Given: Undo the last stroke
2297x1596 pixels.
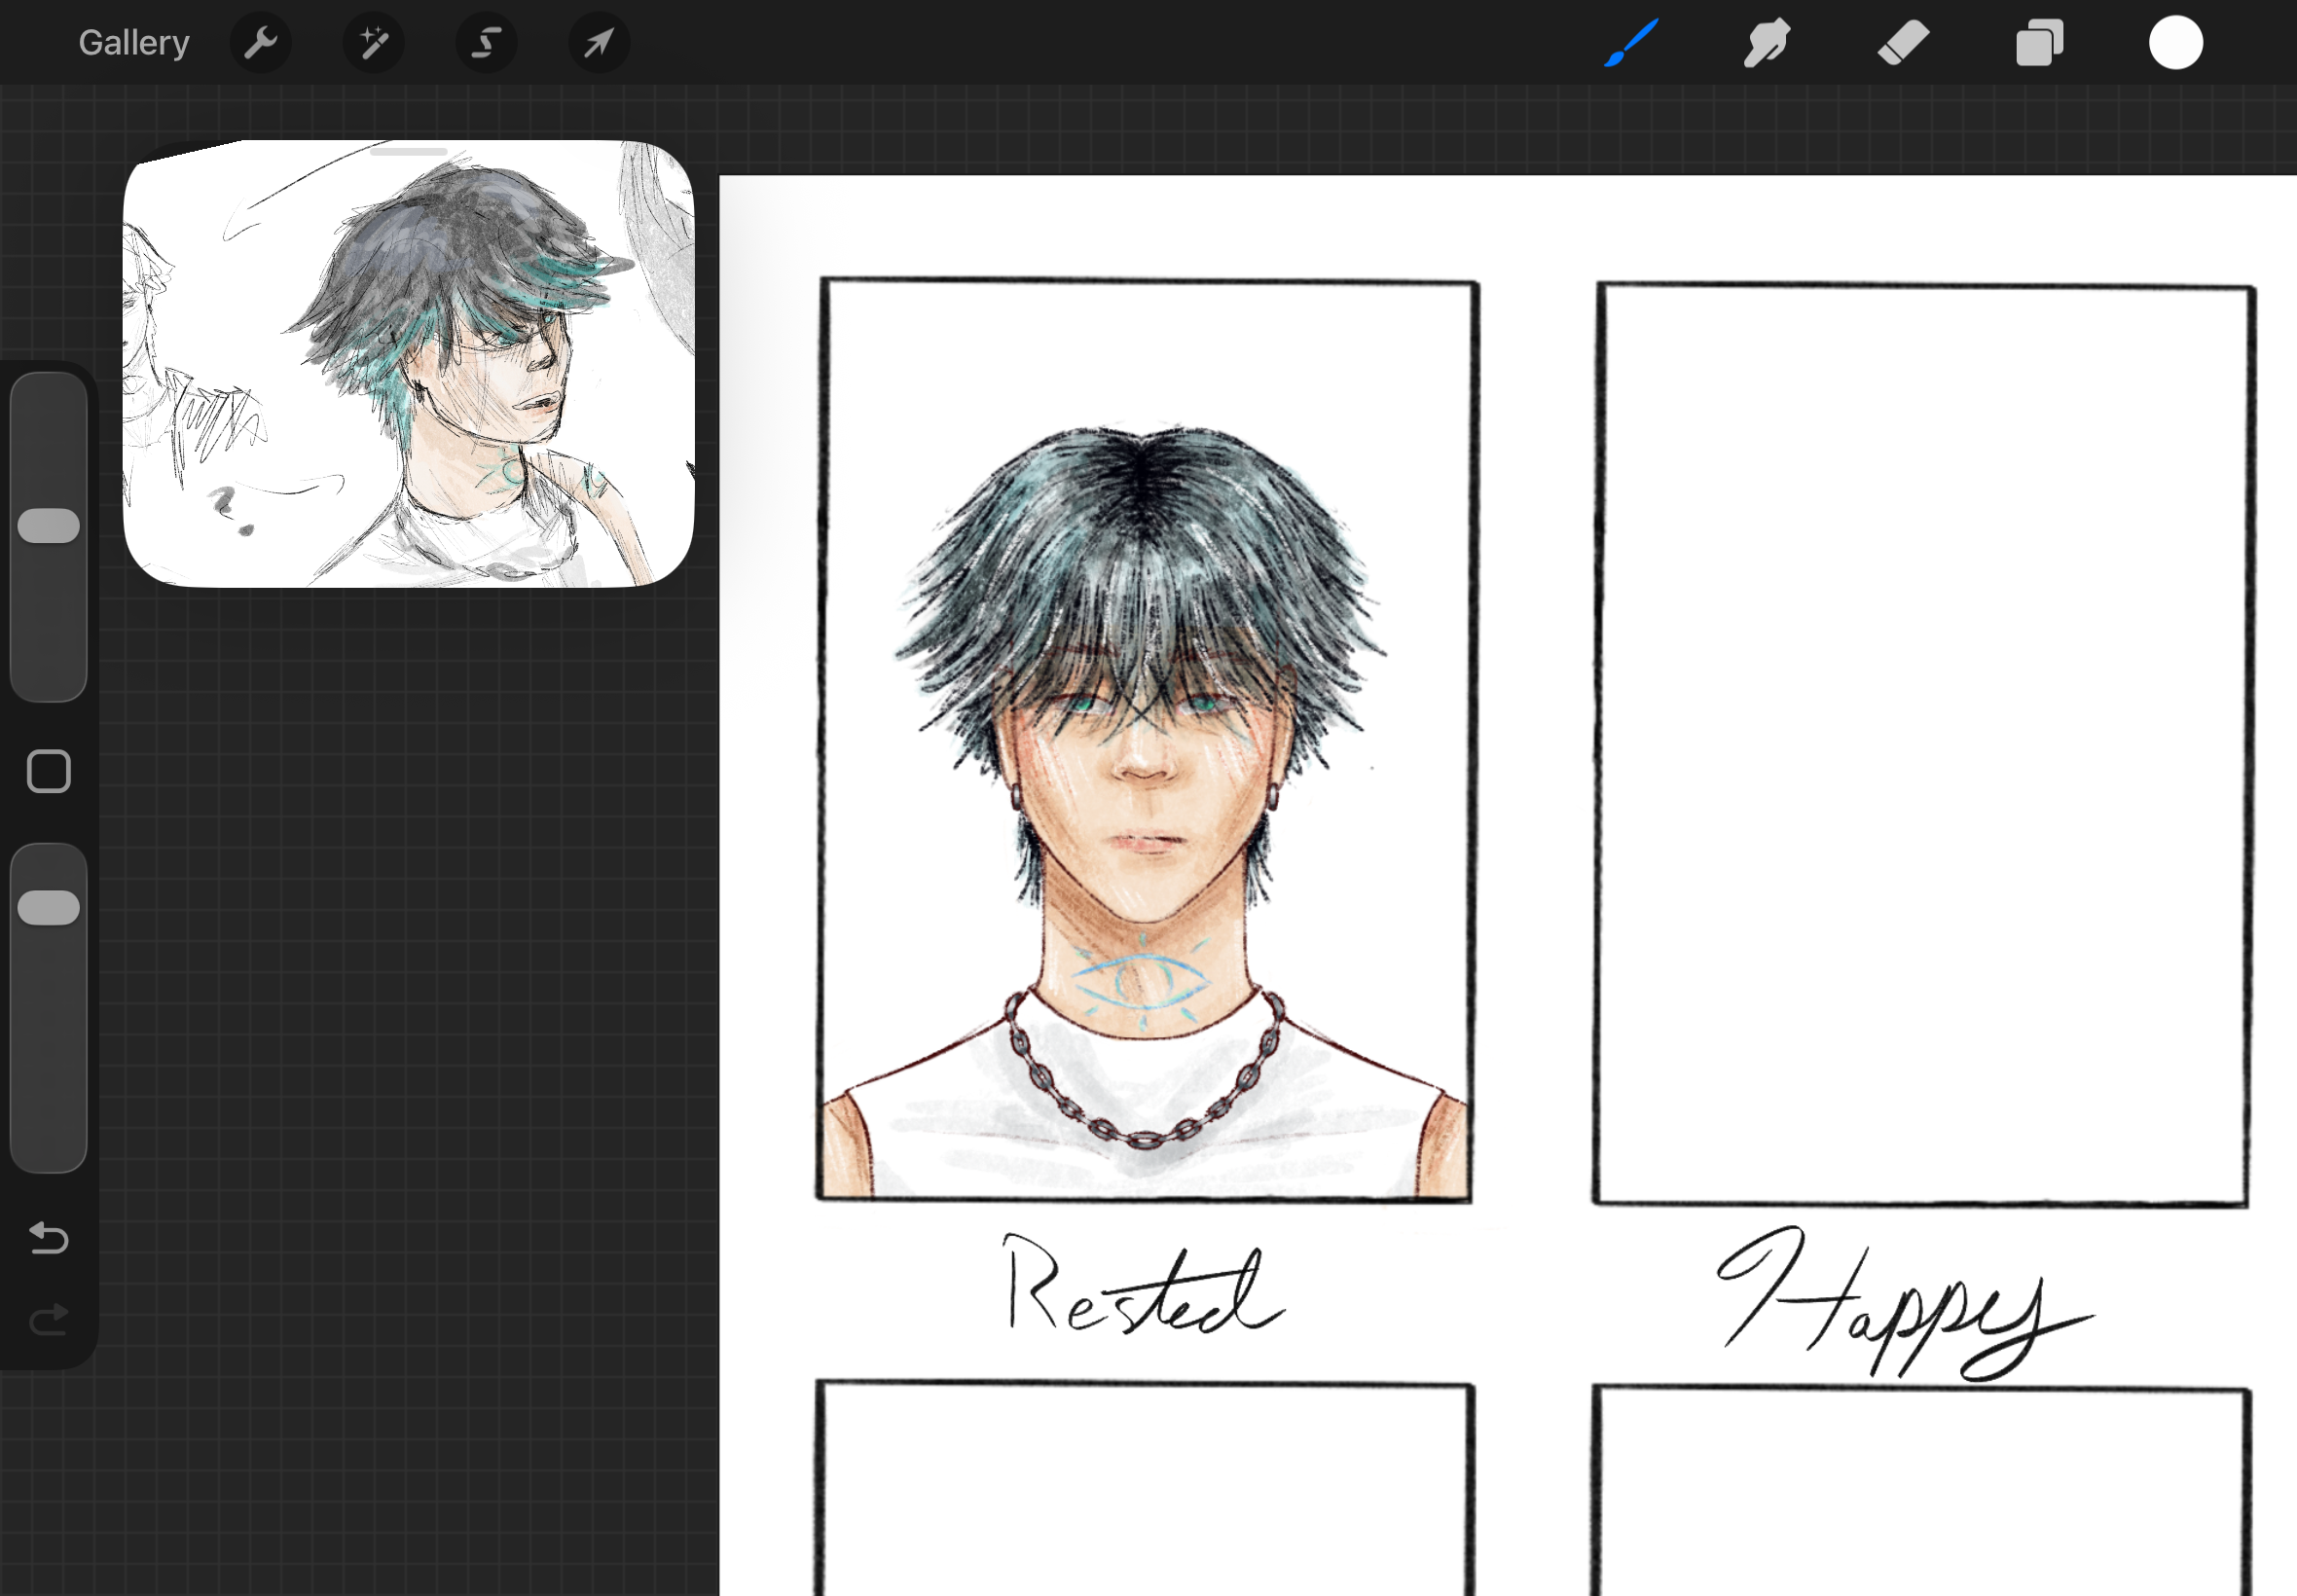Looking at the screenshot, I should tap(48, 1238).
